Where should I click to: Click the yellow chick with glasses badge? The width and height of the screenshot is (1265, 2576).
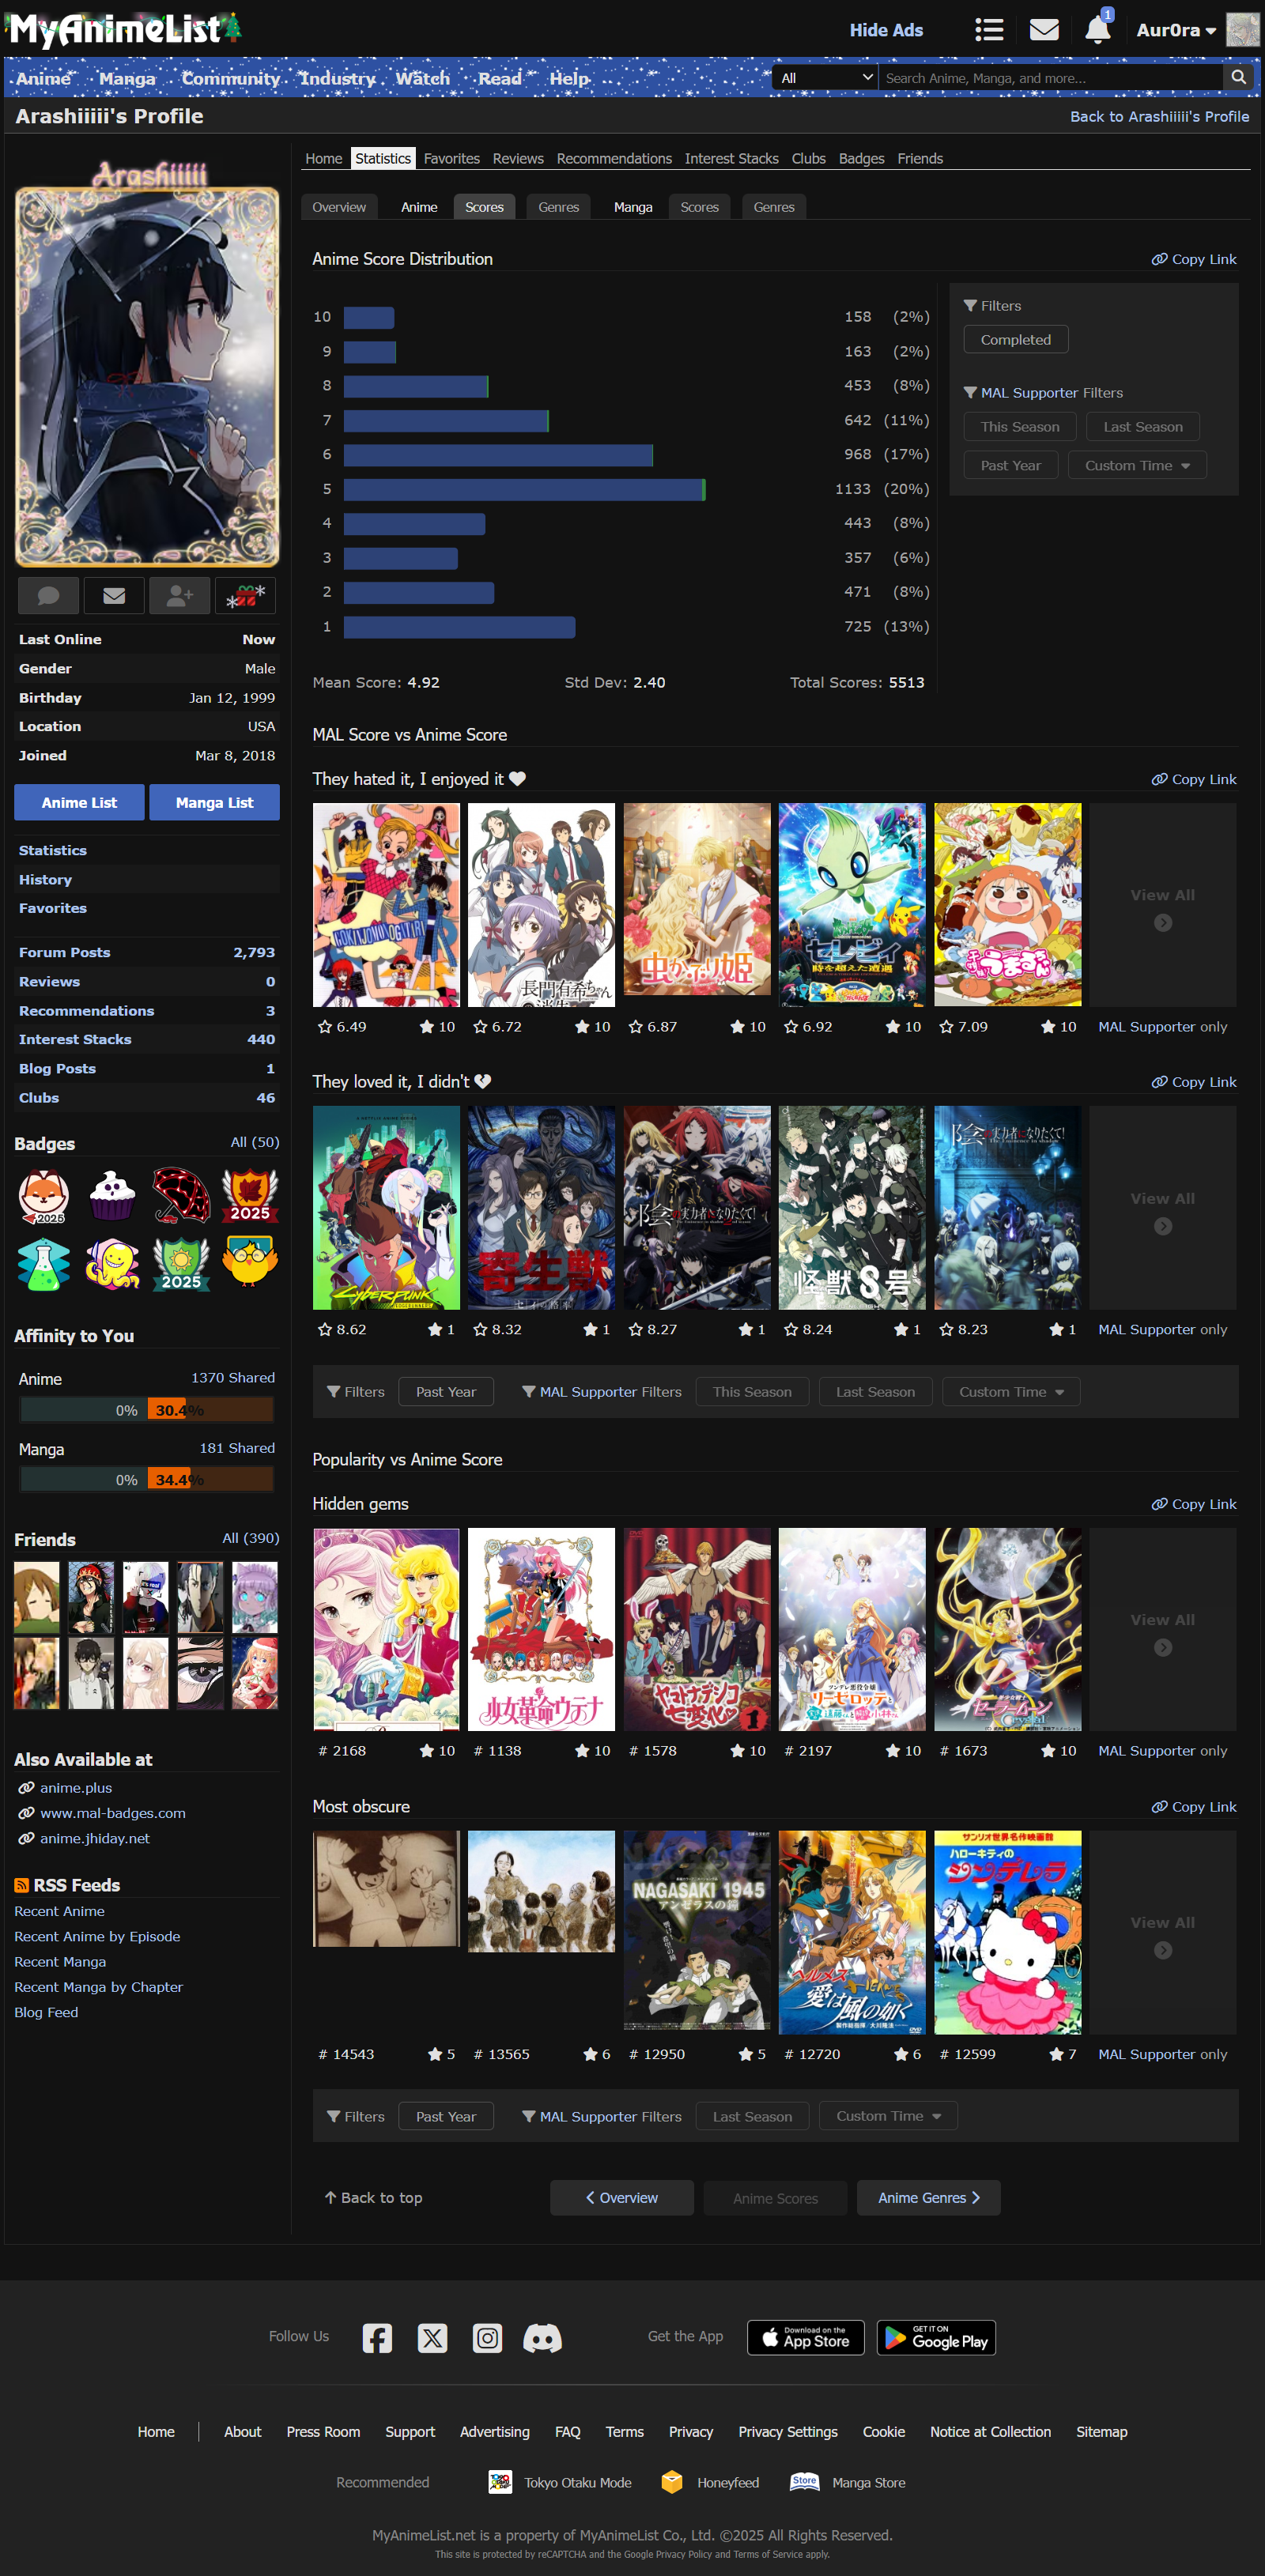249,1262
